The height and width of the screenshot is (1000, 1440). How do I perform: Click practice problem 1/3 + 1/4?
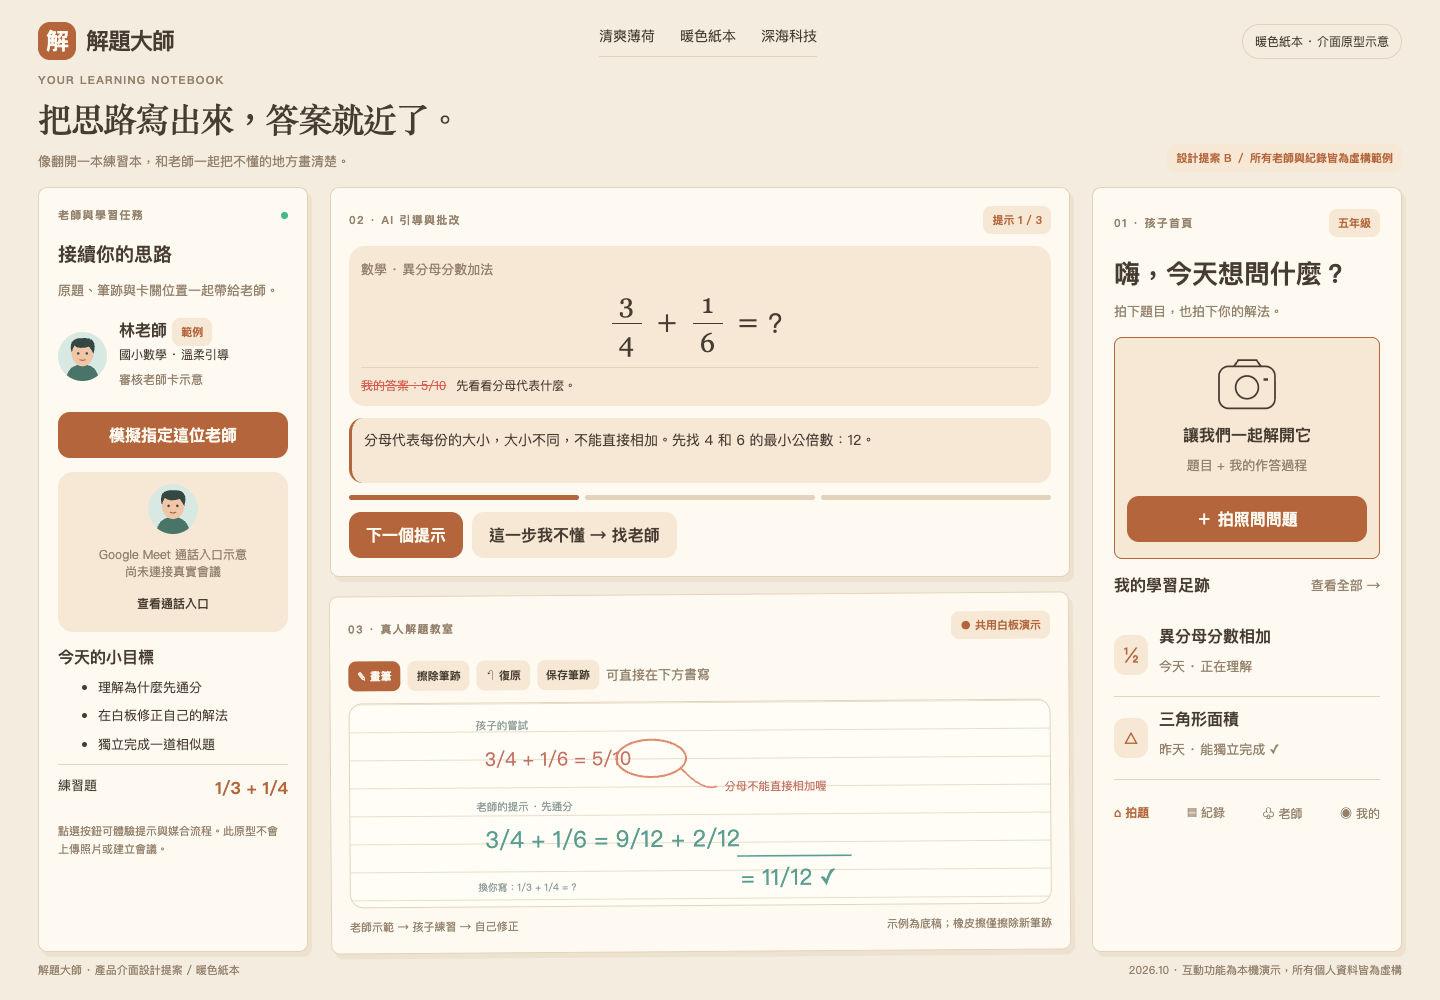[x=251, y=788]
